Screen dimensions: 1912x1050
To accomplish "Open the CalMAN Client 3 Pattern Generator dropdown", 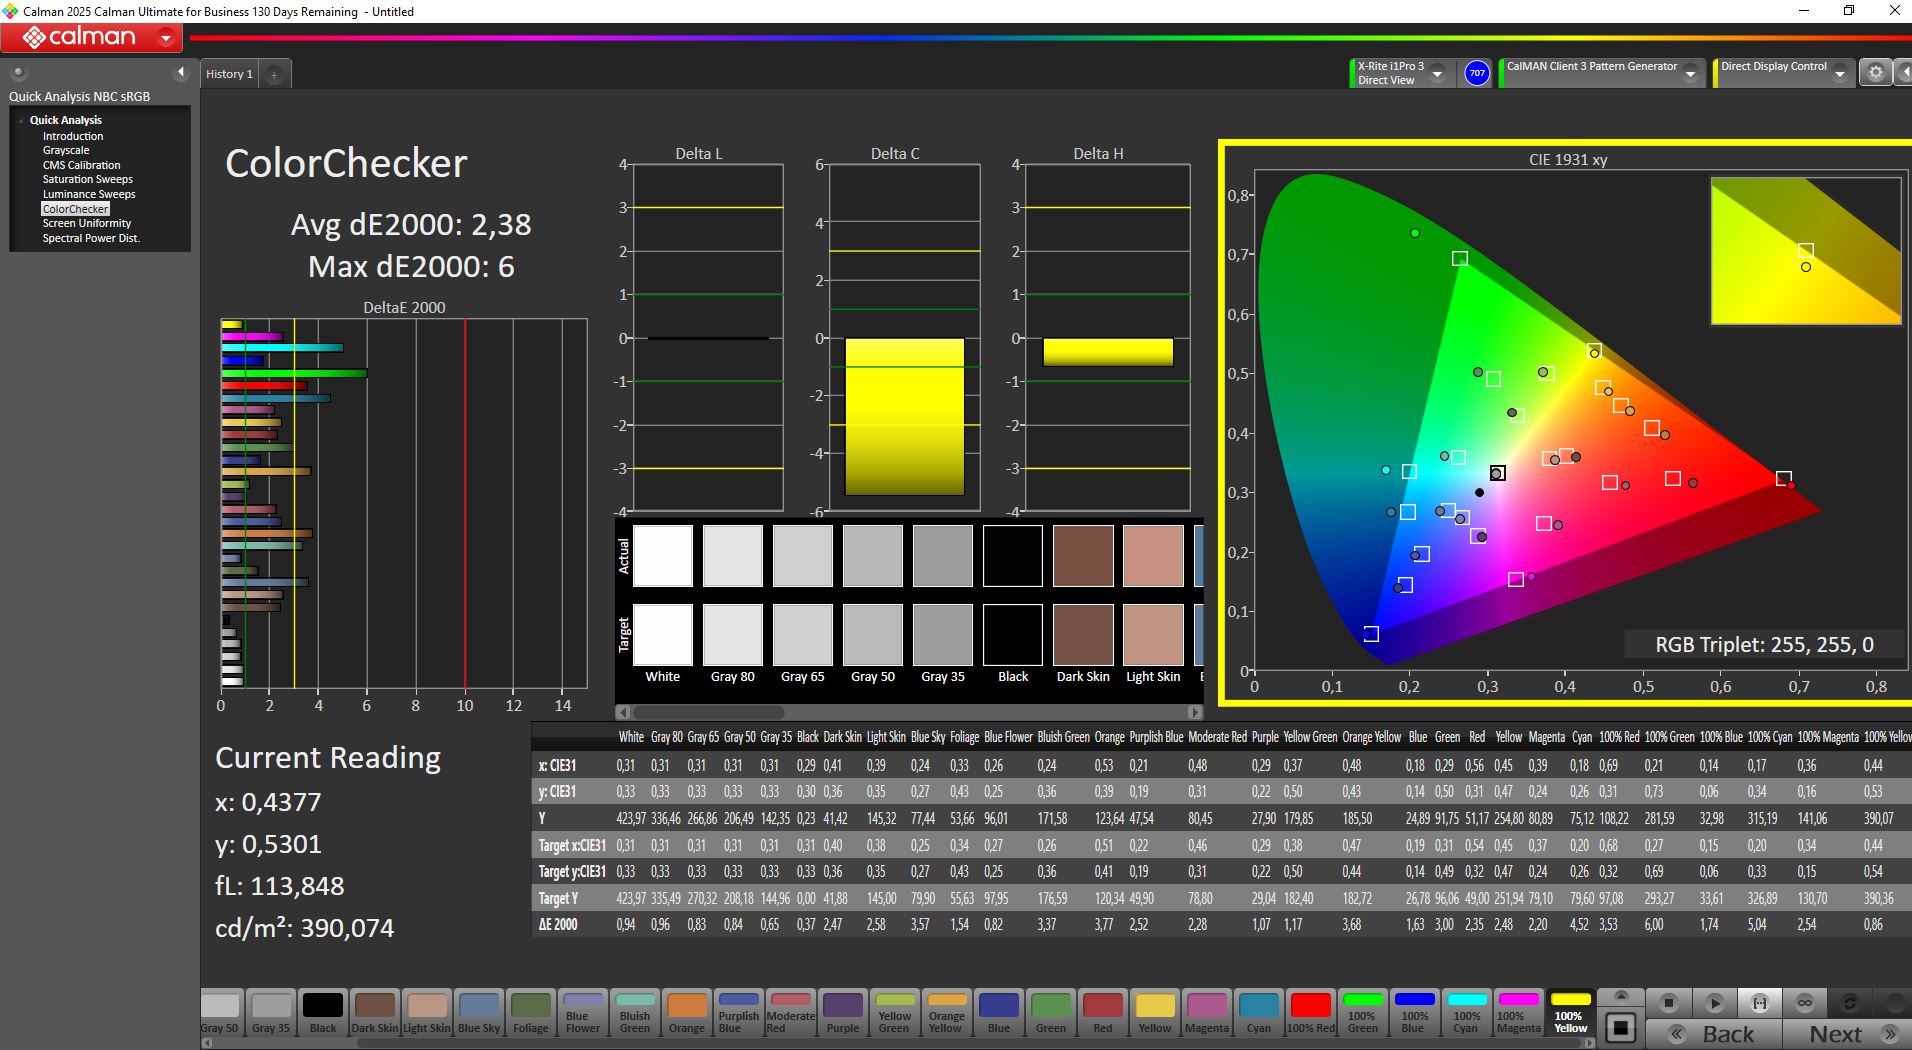I will tap(1690, 74).
